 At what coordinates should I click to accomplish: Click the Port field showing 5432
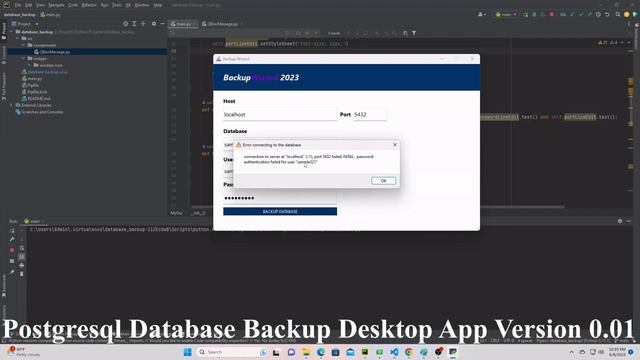pyautogui.click(x=369, y=115)
